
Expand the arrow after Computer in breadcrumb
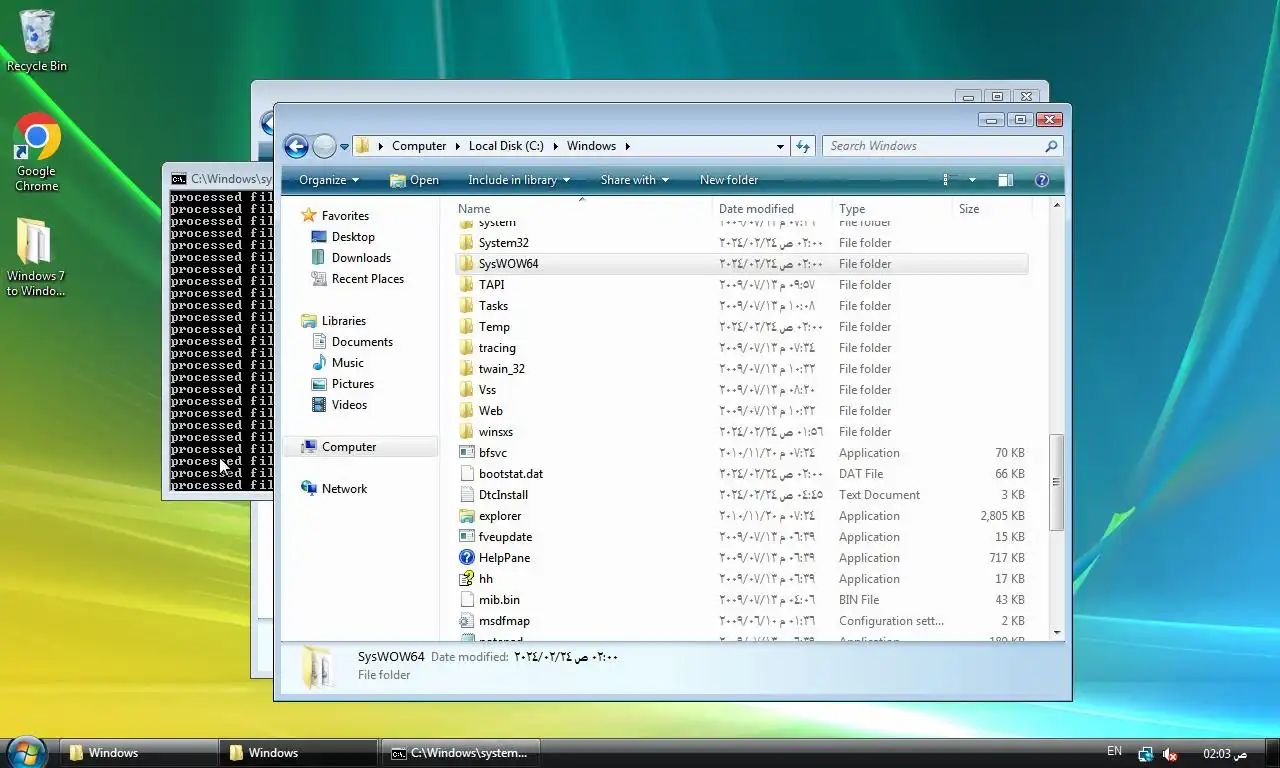tap(456, 146)
